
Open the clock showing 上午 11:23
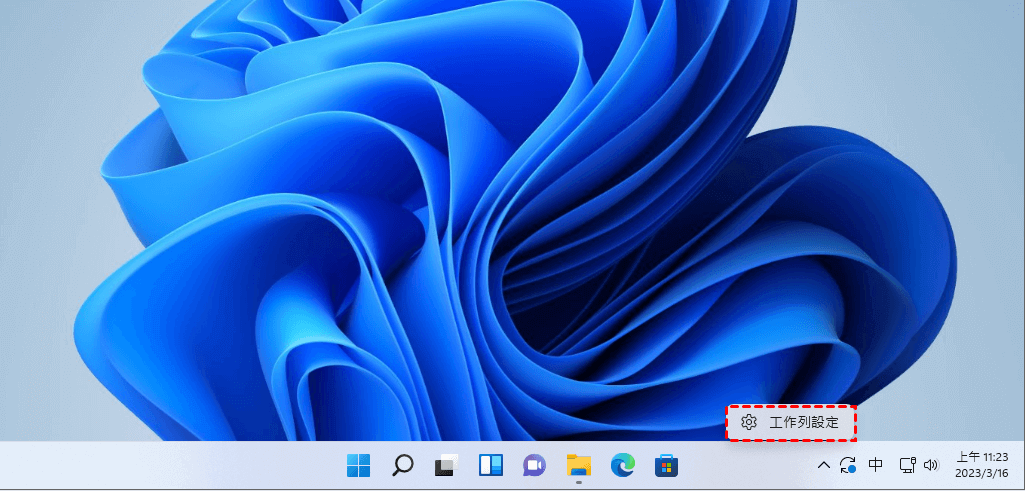click(982, 457)
